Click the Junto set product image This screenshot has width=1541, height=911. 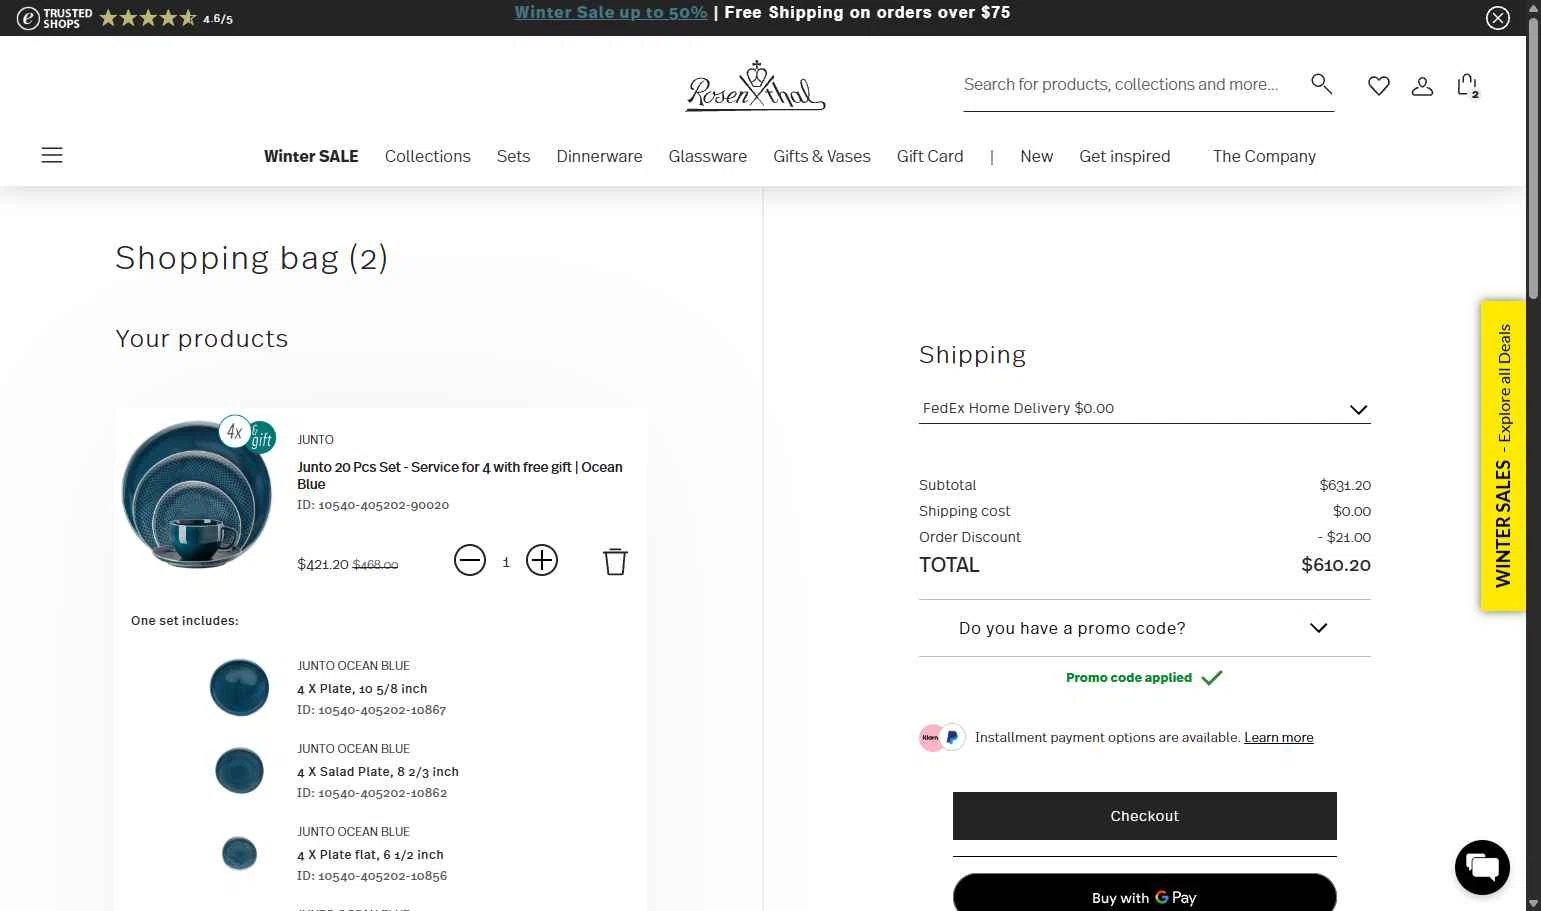(197, 495)
